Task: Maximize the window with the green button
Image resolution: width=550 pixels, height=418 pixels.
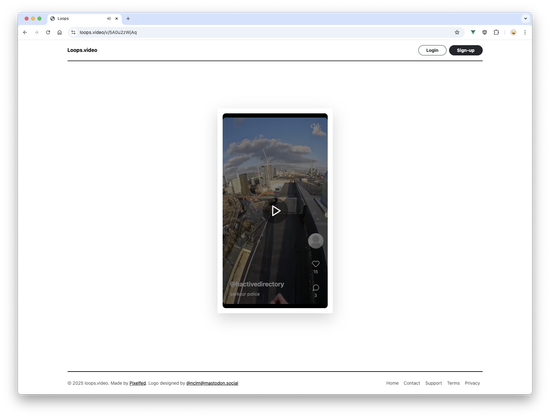Action: [x=39, y=19]
